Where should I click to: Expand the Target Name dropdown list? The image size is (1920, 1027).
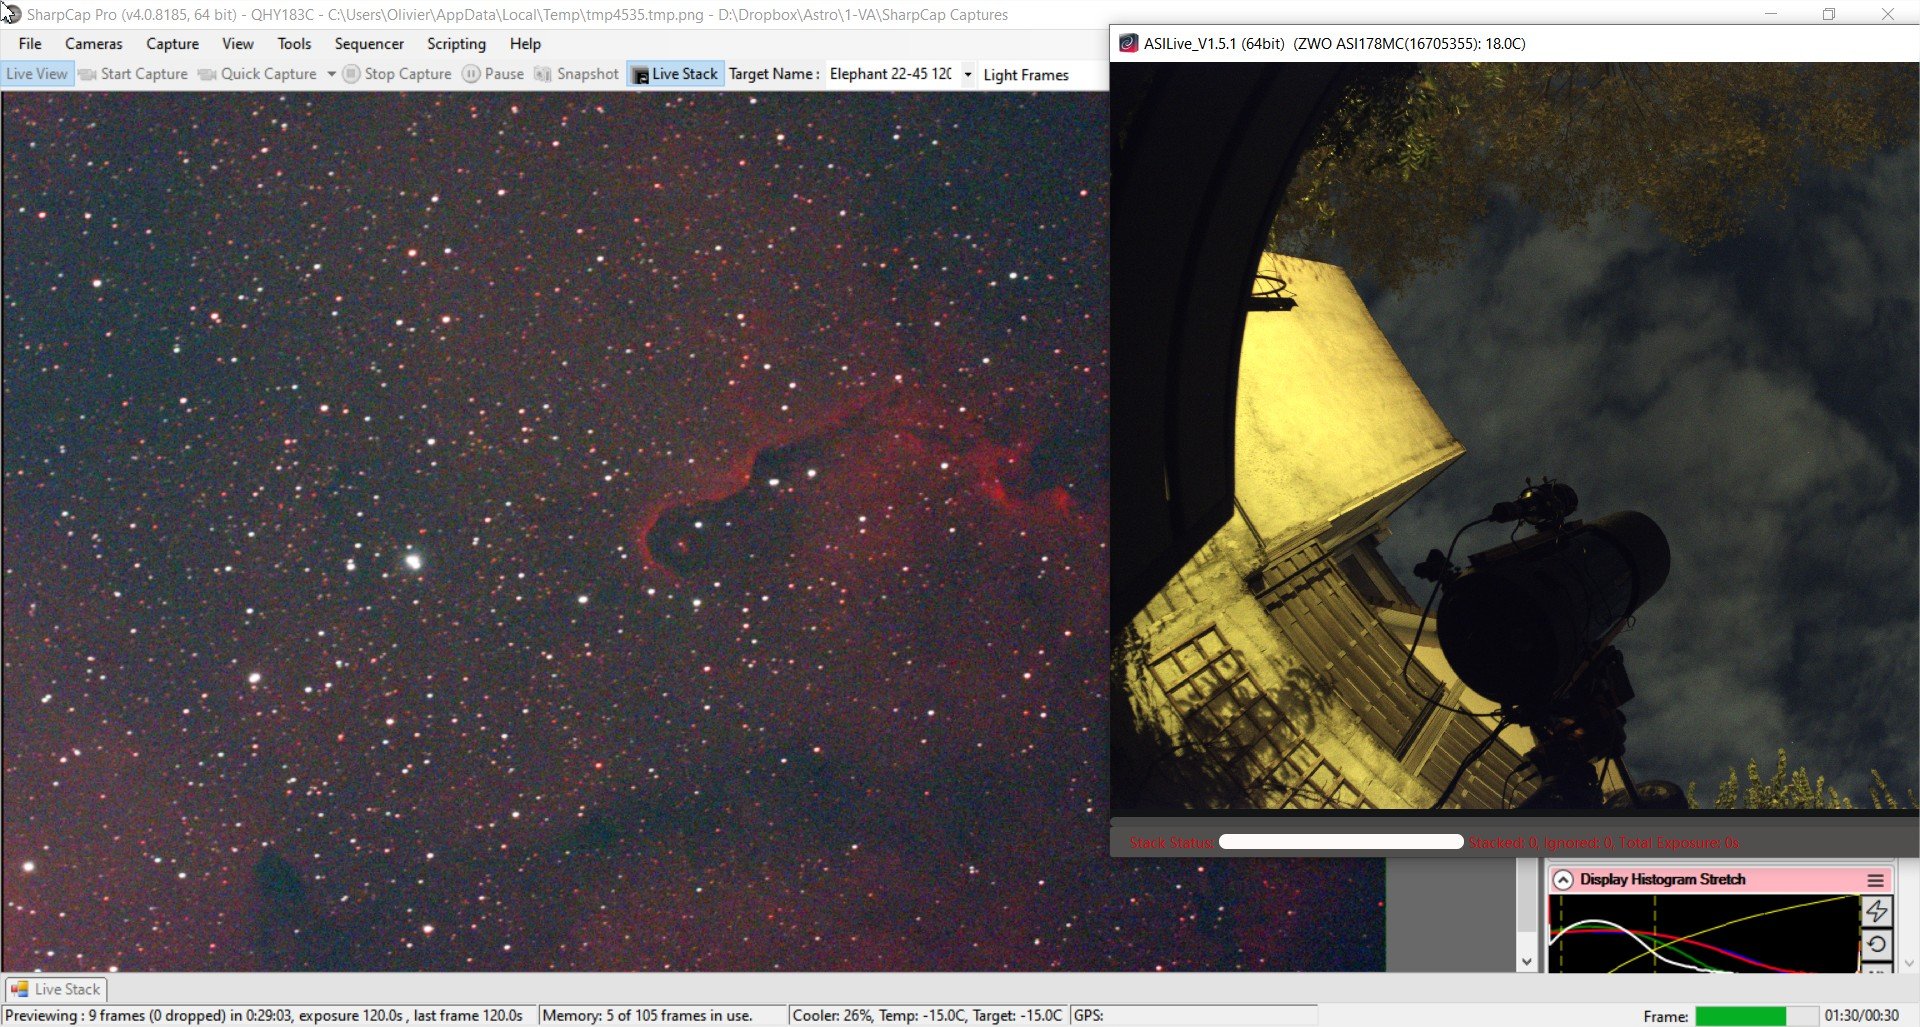[x=968, y=74]
